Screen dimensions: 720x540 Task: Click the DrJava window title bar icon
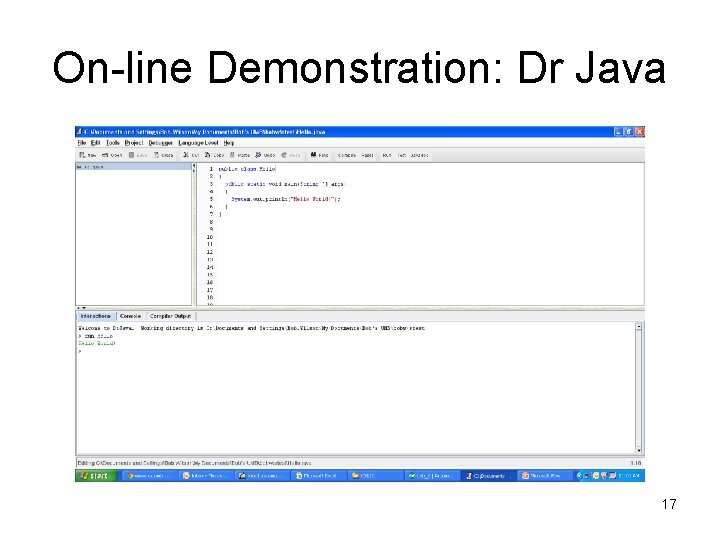tap(80, 132)
